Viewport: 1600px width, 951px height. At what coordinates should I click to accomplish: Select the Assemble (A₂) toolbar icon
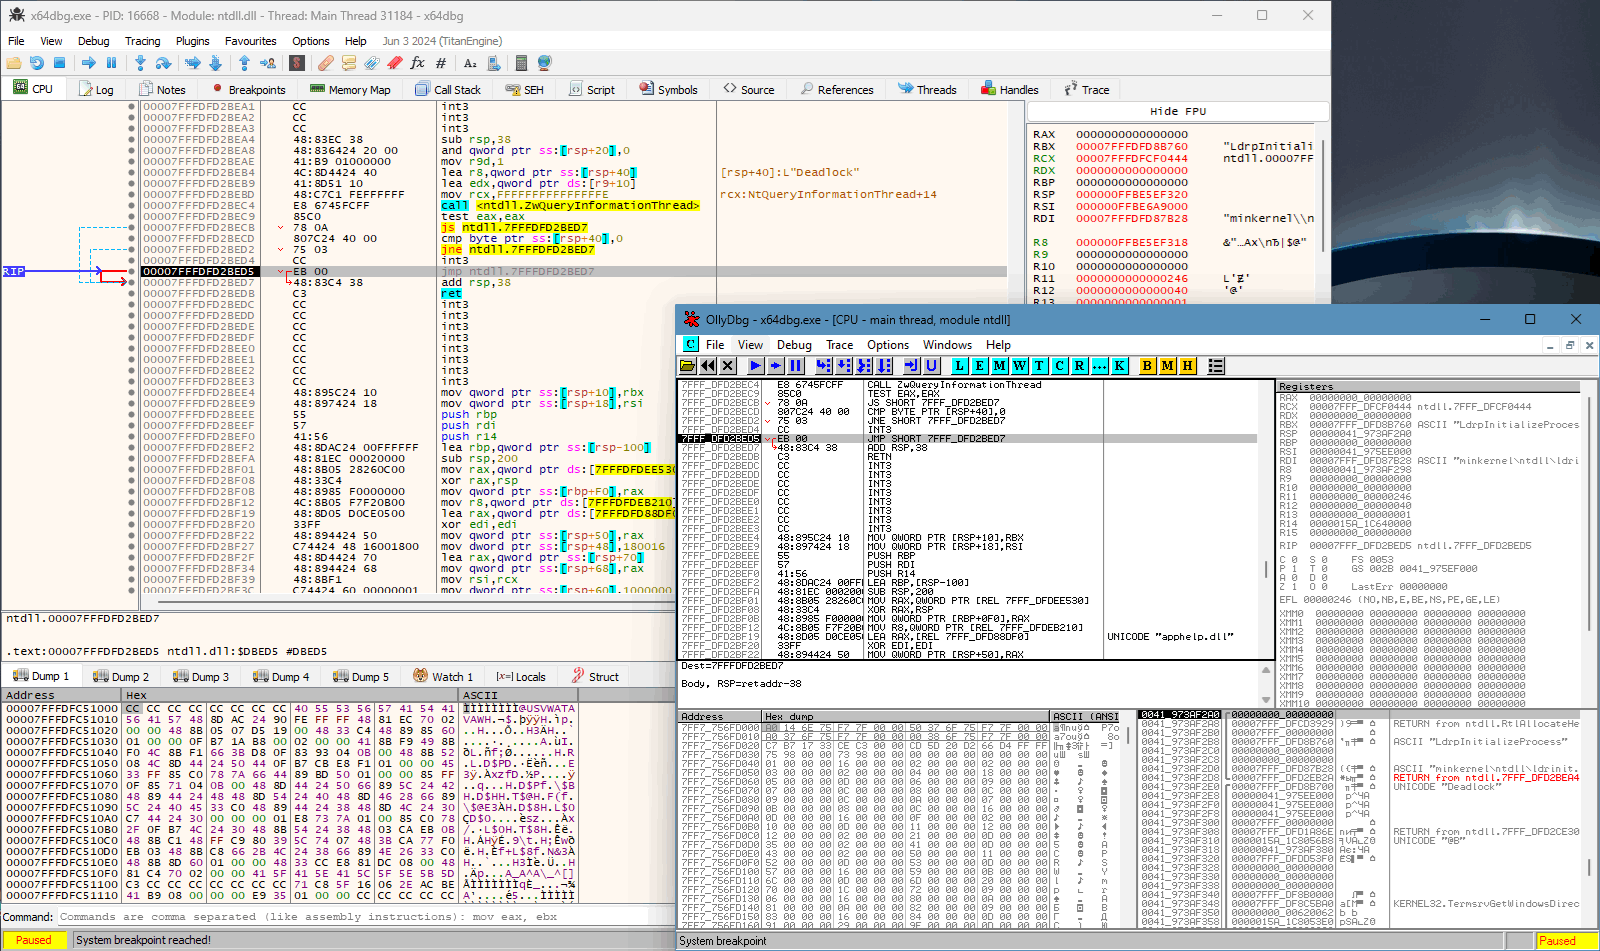[x=470, y=62]
